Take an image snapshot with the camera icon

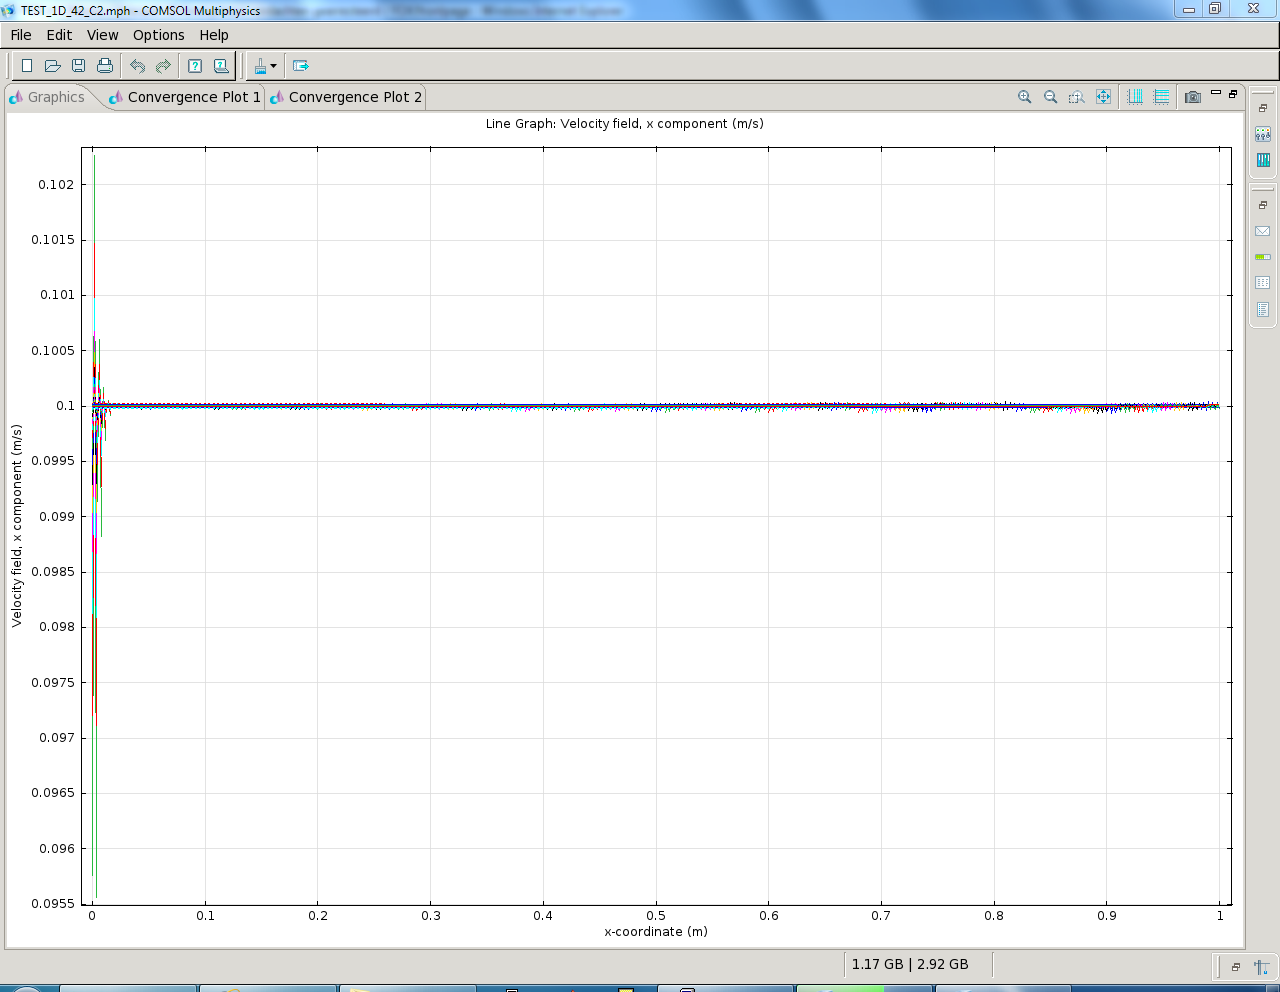coord(1192,97)
